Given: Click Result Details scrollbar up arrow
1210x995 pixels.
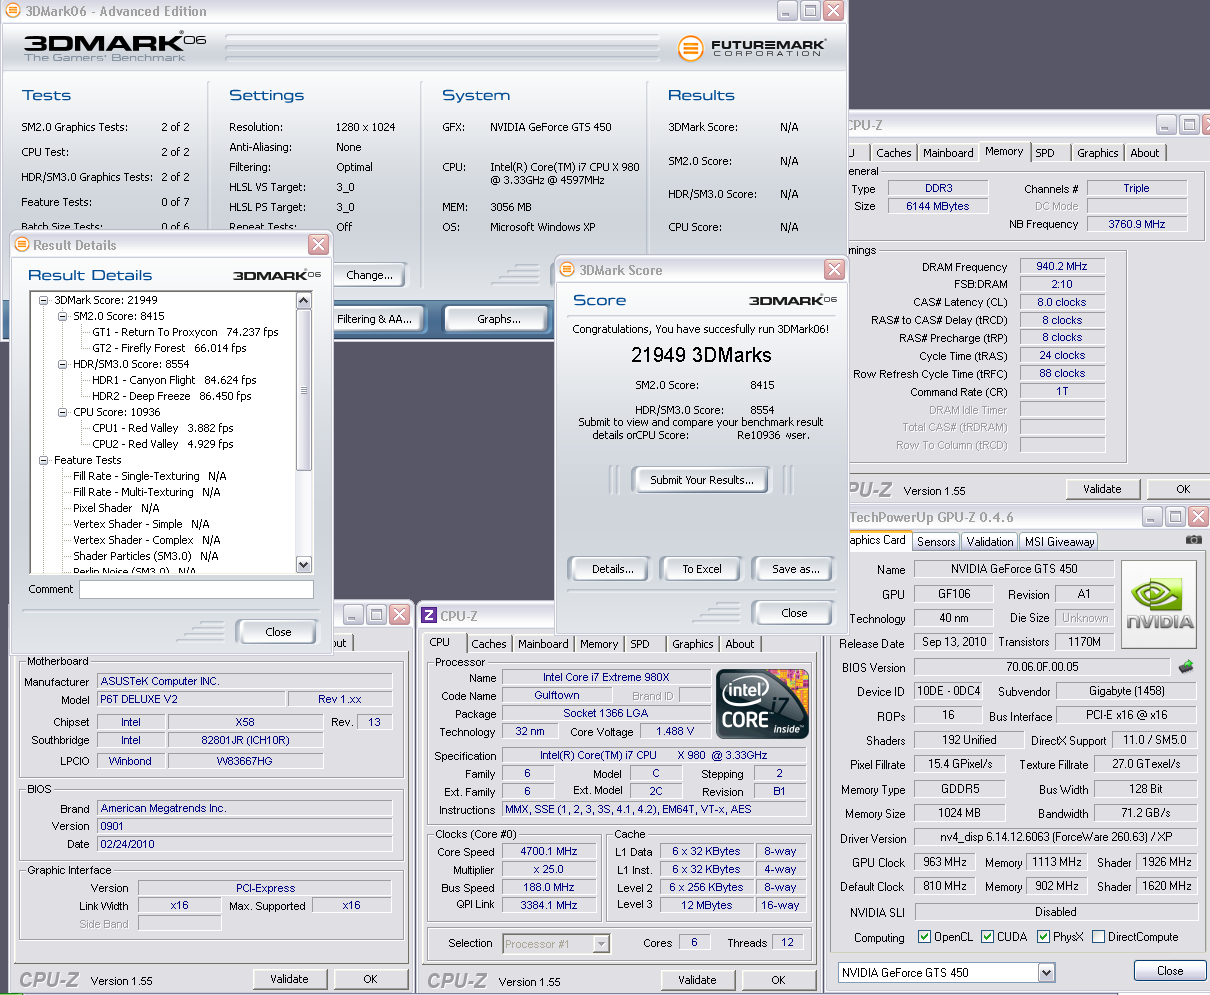Looking at the screenshot, I should (304, 300).
